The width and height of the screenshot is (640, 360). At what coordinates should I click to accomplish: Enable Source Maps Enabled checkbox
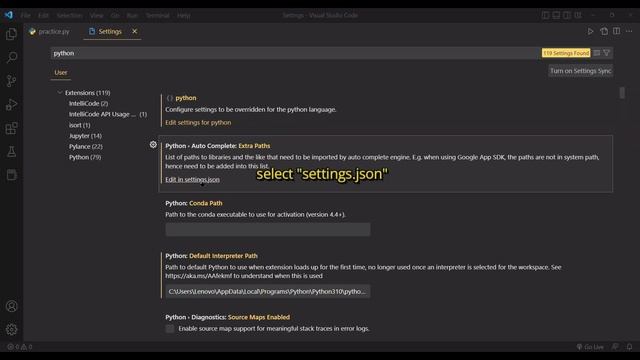point(170,329)
